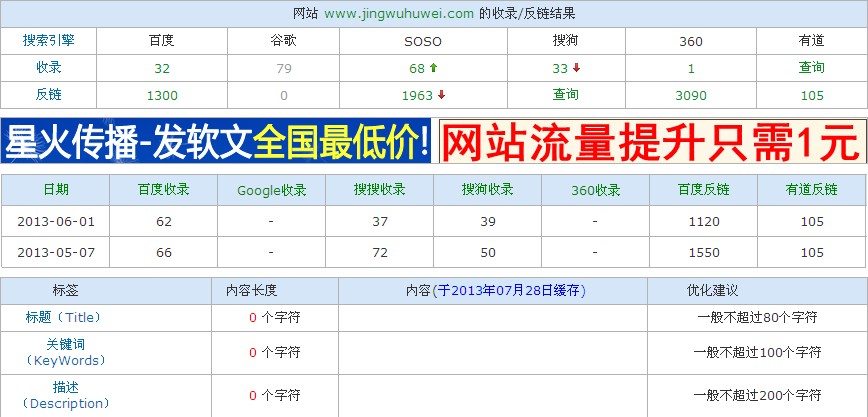The image size is (868, 417).
Task: Click the red down arrow beside 搜狗 33
Action: (x=576, y=68)
